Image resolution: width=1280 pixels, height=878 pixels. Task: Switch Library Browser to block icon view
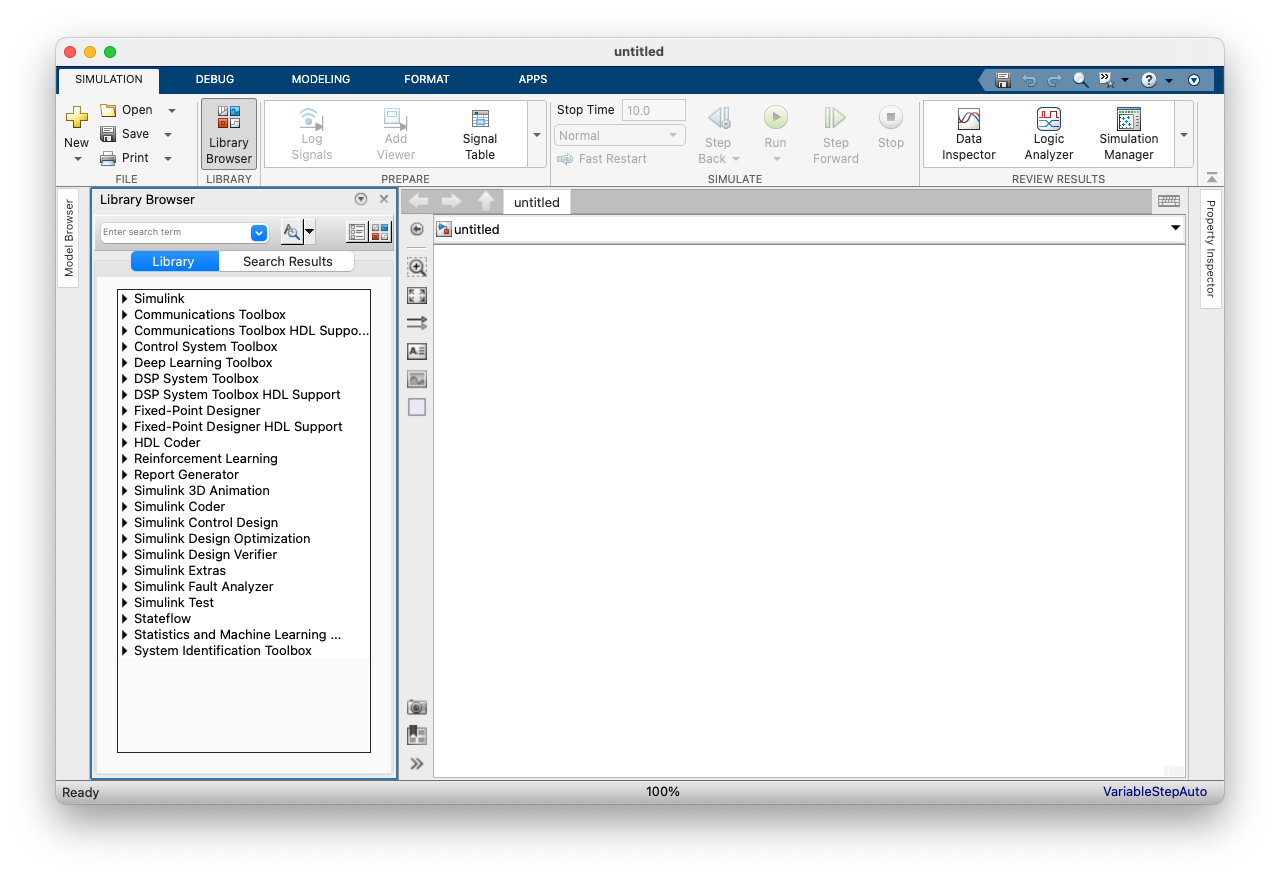click(x=380, y=232)
